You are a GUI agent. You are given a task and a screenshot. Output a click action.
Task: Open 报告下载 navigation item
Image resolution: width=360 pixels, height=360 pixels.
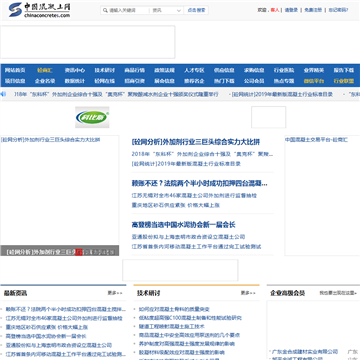click(x=344, y=70)
